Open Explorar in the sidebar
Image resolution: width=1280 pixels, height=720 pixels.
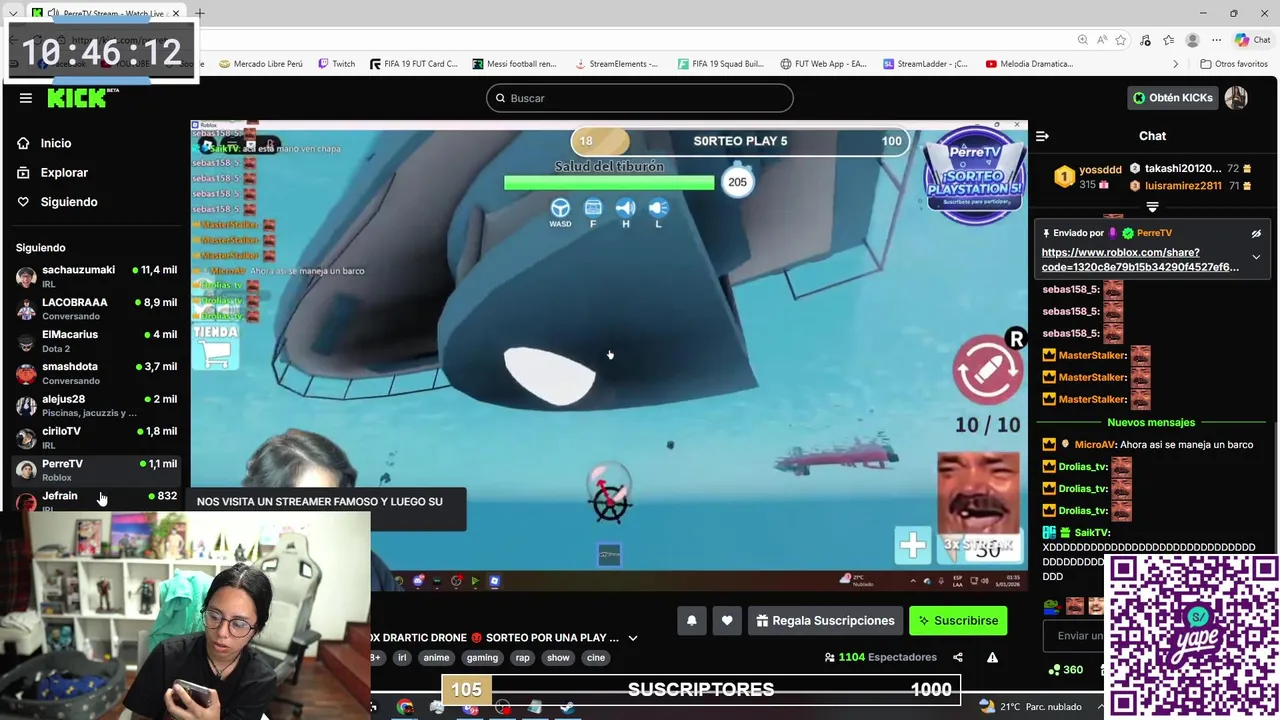(x=64, y=172)
